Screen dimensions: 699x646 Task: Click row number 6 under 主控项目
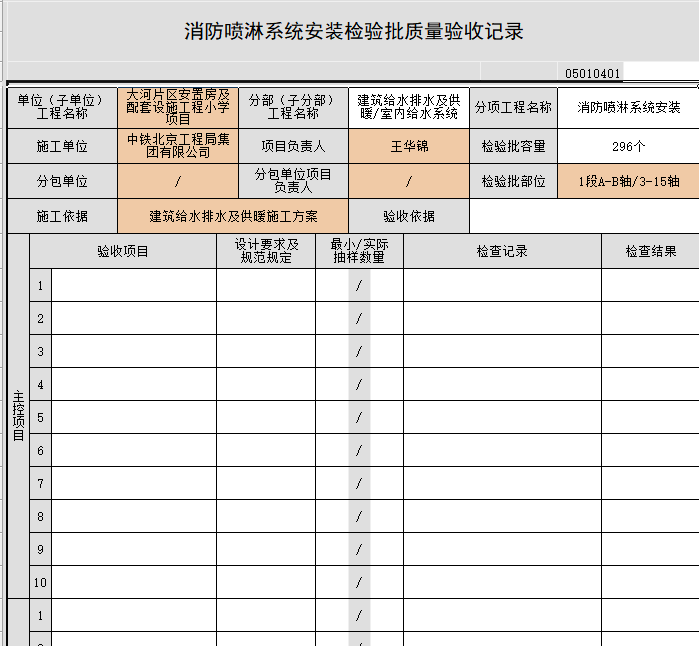coord(41,450)
